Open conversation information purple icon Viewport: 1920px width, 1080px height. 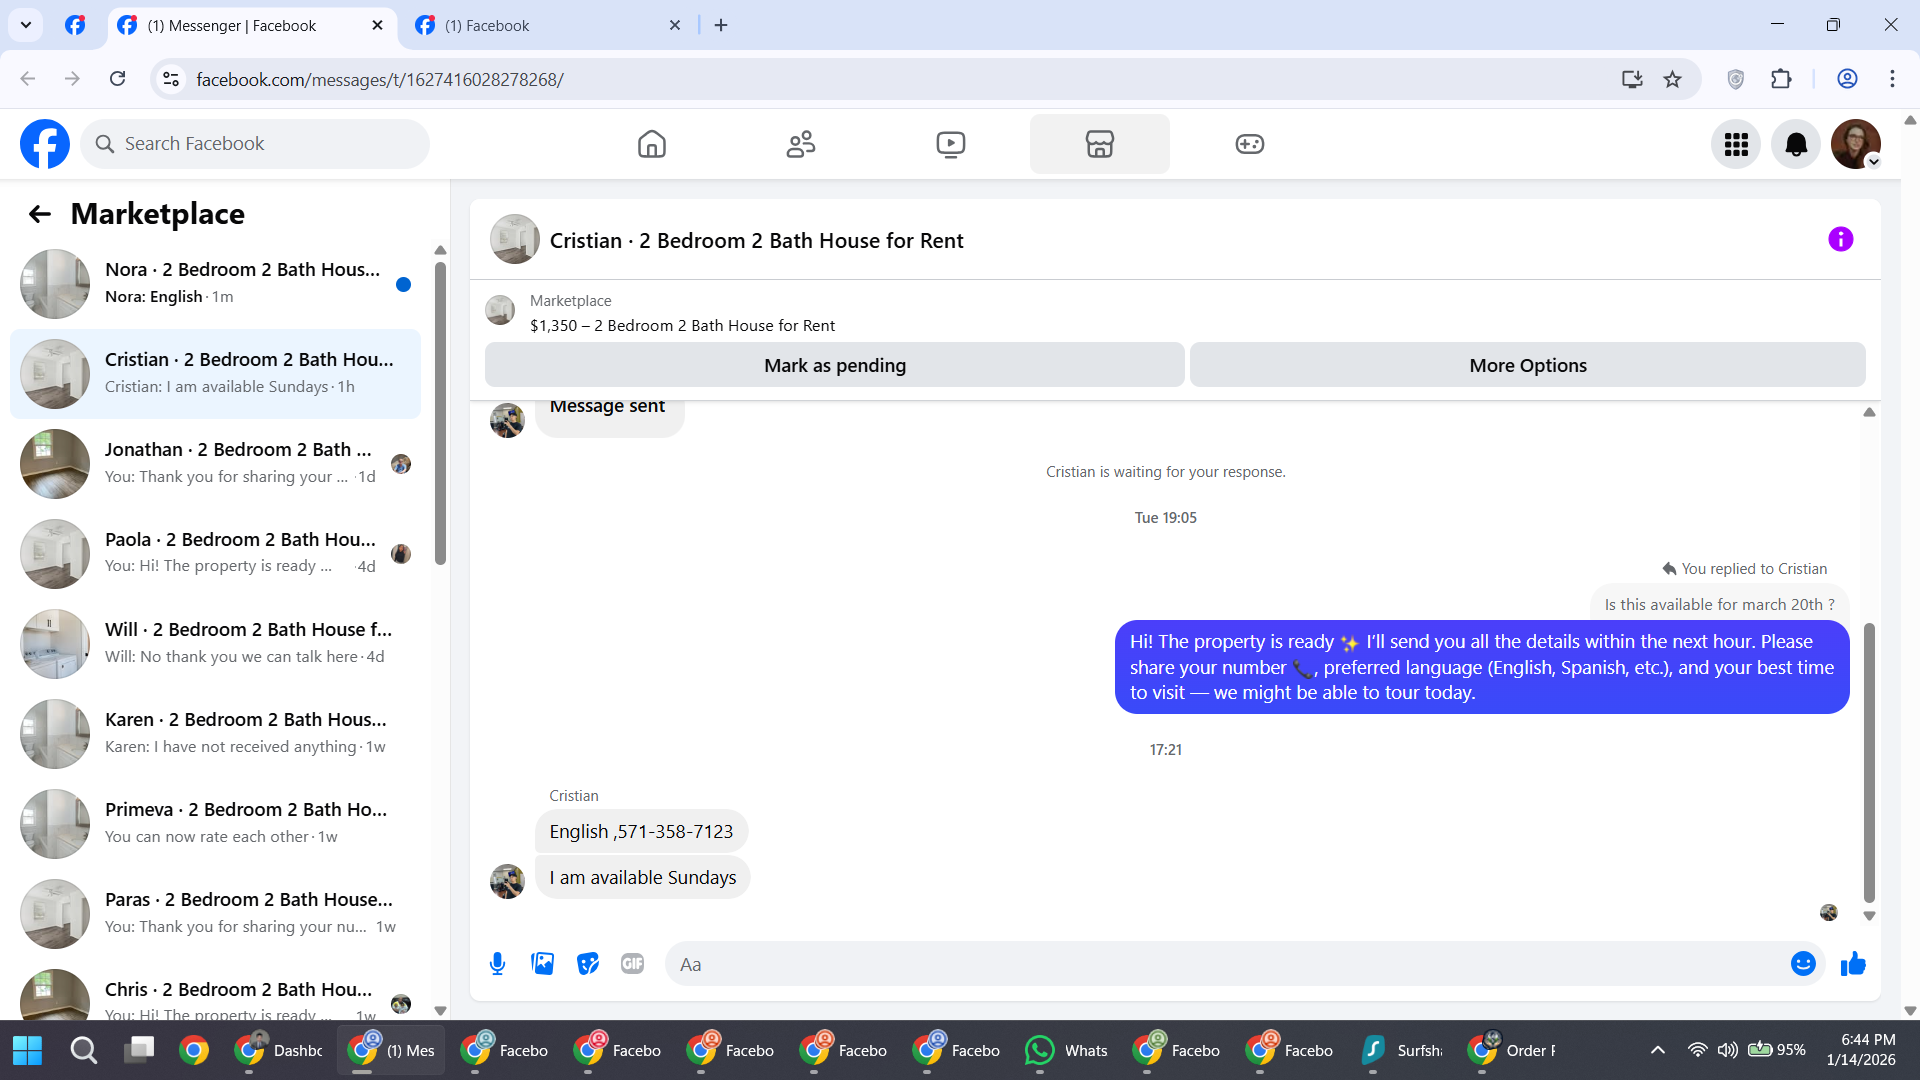(x=1840, y=240)
